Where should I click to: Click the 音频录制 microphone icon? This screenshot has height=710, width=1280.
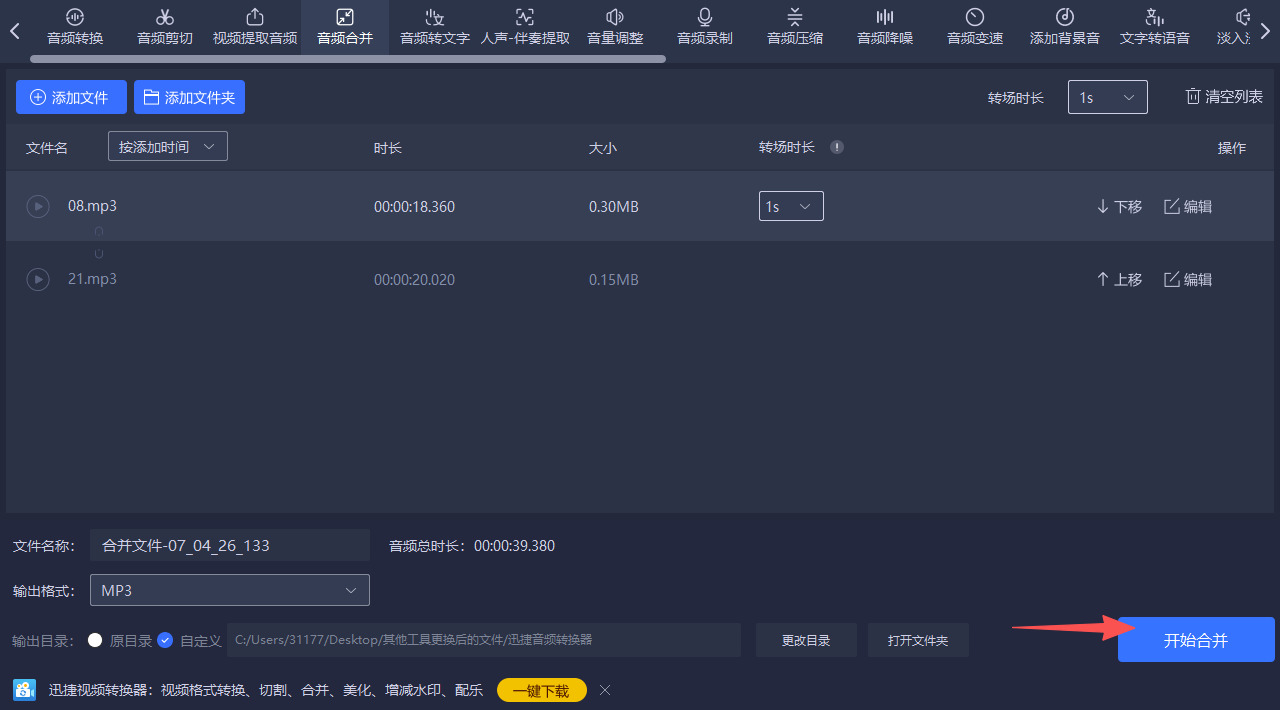[705, 17]
